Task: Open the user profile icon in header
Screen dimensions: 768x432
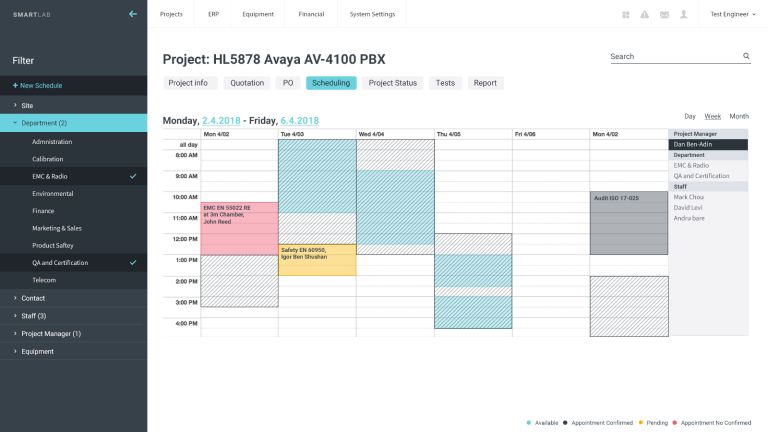Action: (684, 15)
